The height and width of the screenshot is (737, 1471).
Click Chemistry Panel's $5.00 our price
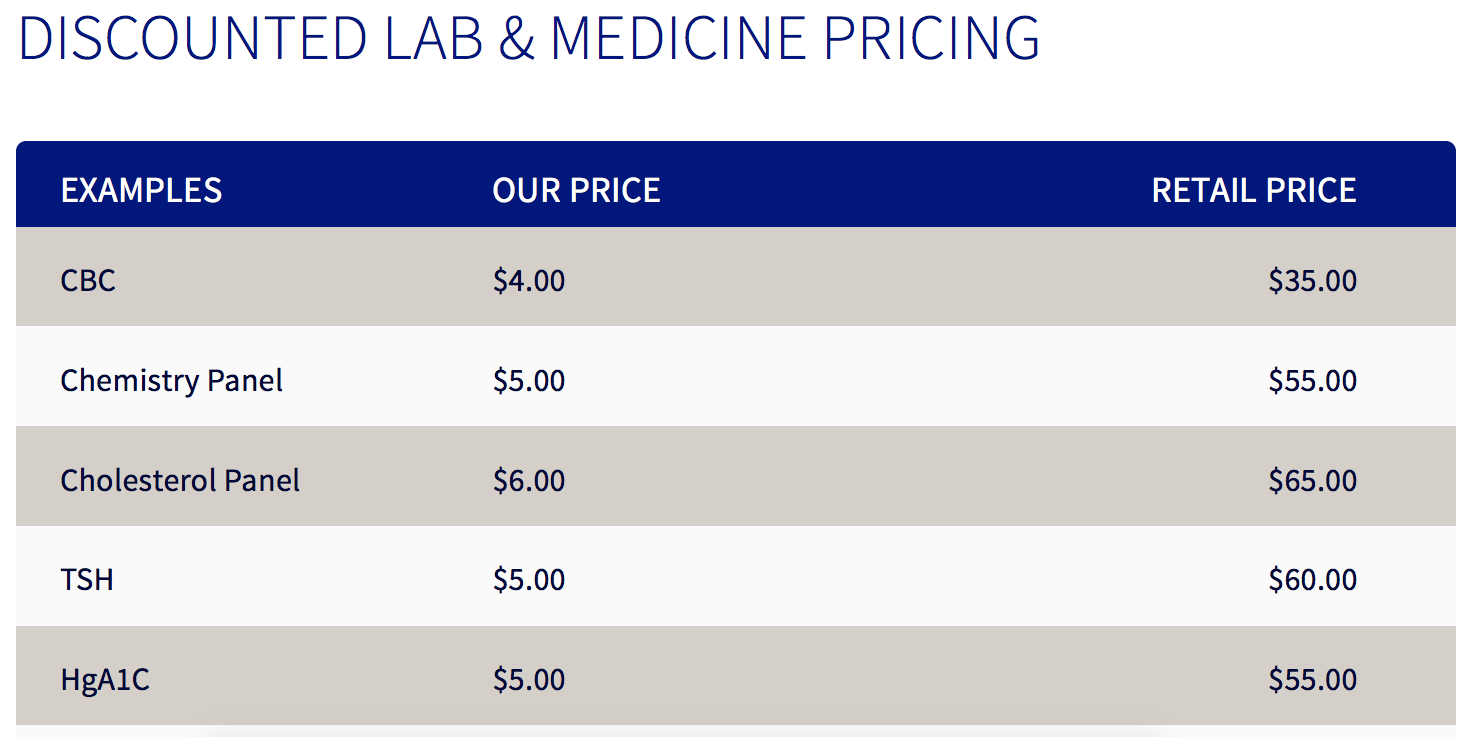click(529, 381)
